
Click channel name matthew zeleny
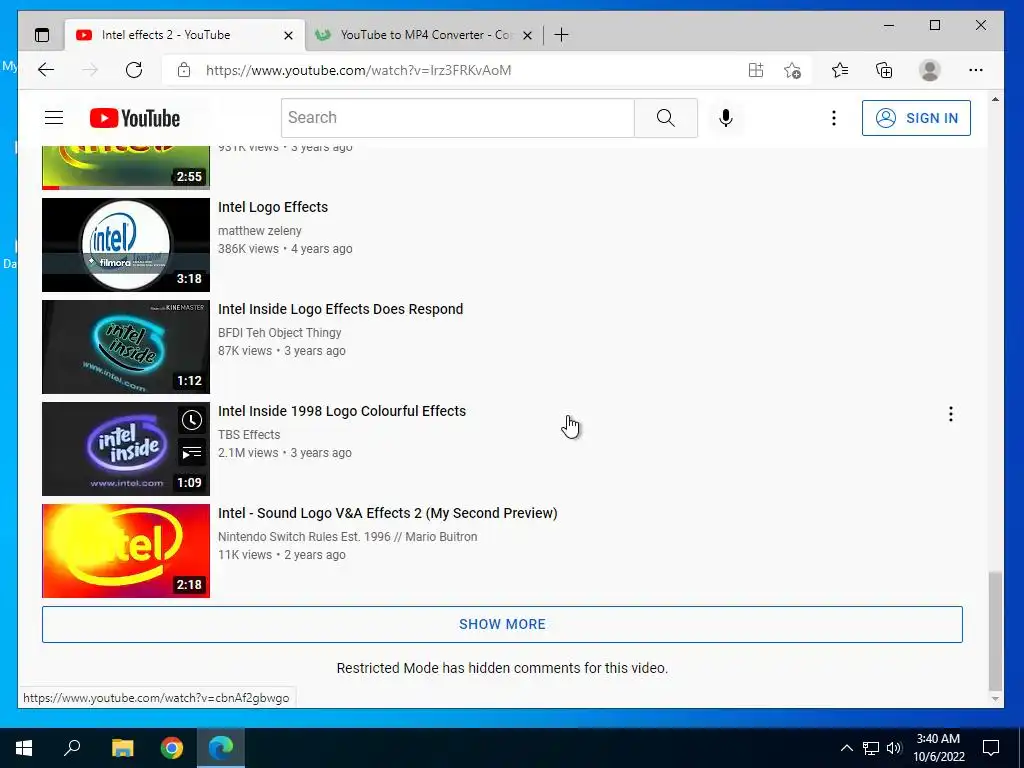click(259, 231)
